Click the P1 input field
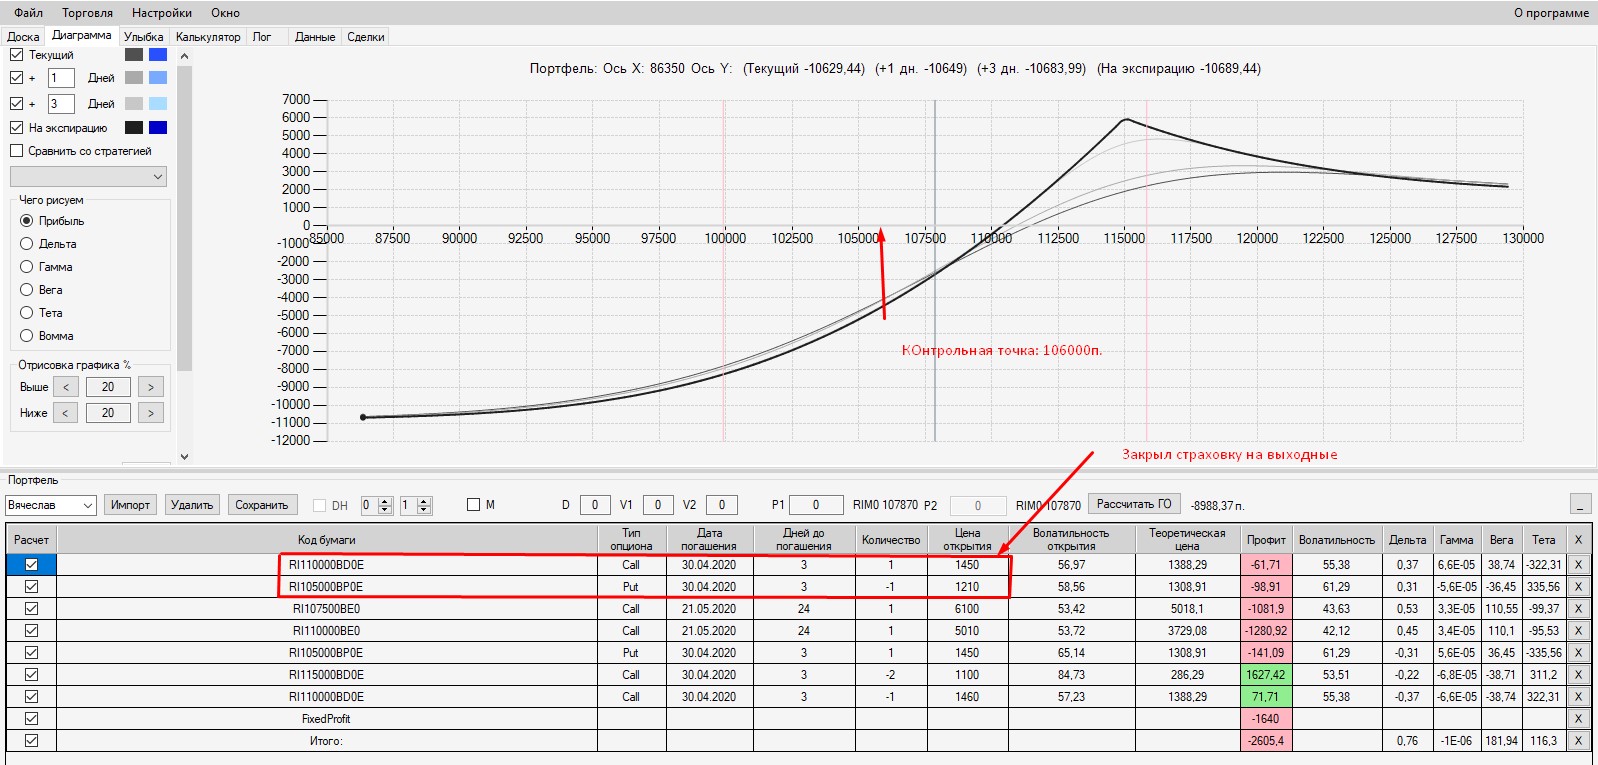The image size is (1598, 765). pyautogui.click(x=816, y=505)
